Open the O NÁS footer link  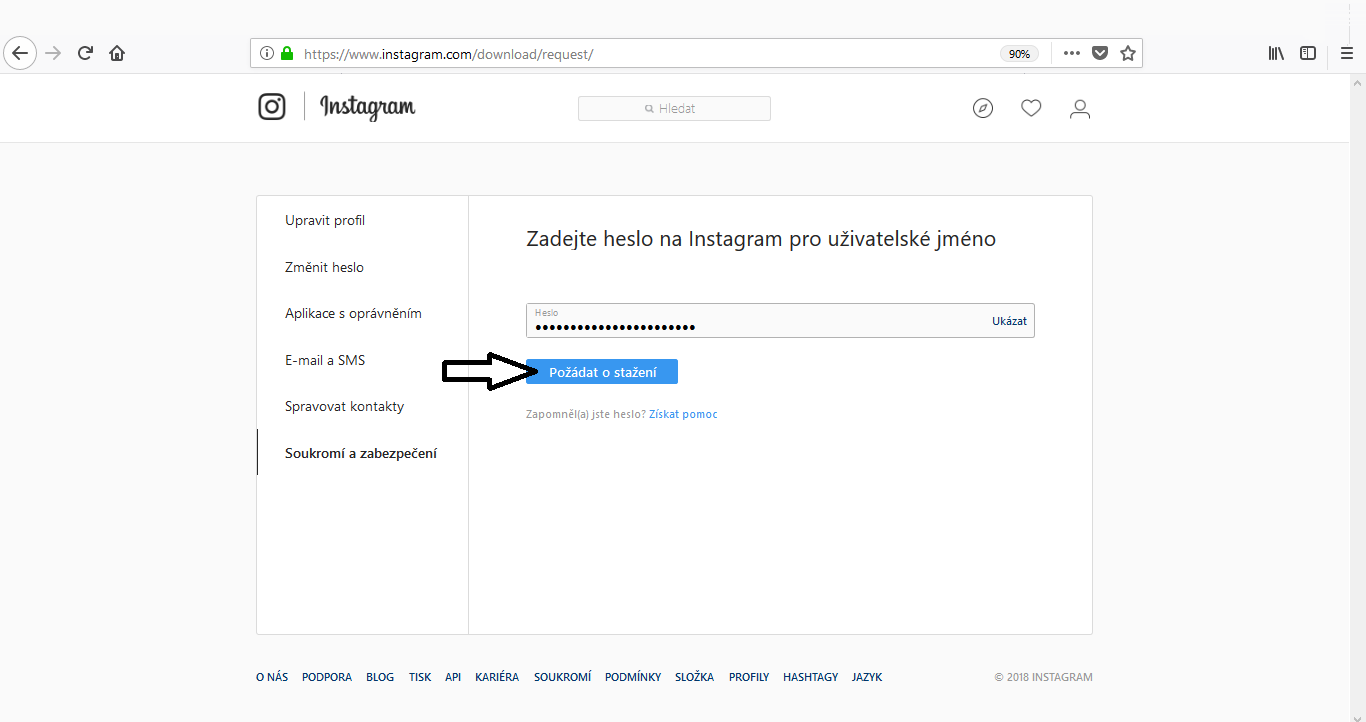coord(272,677)
